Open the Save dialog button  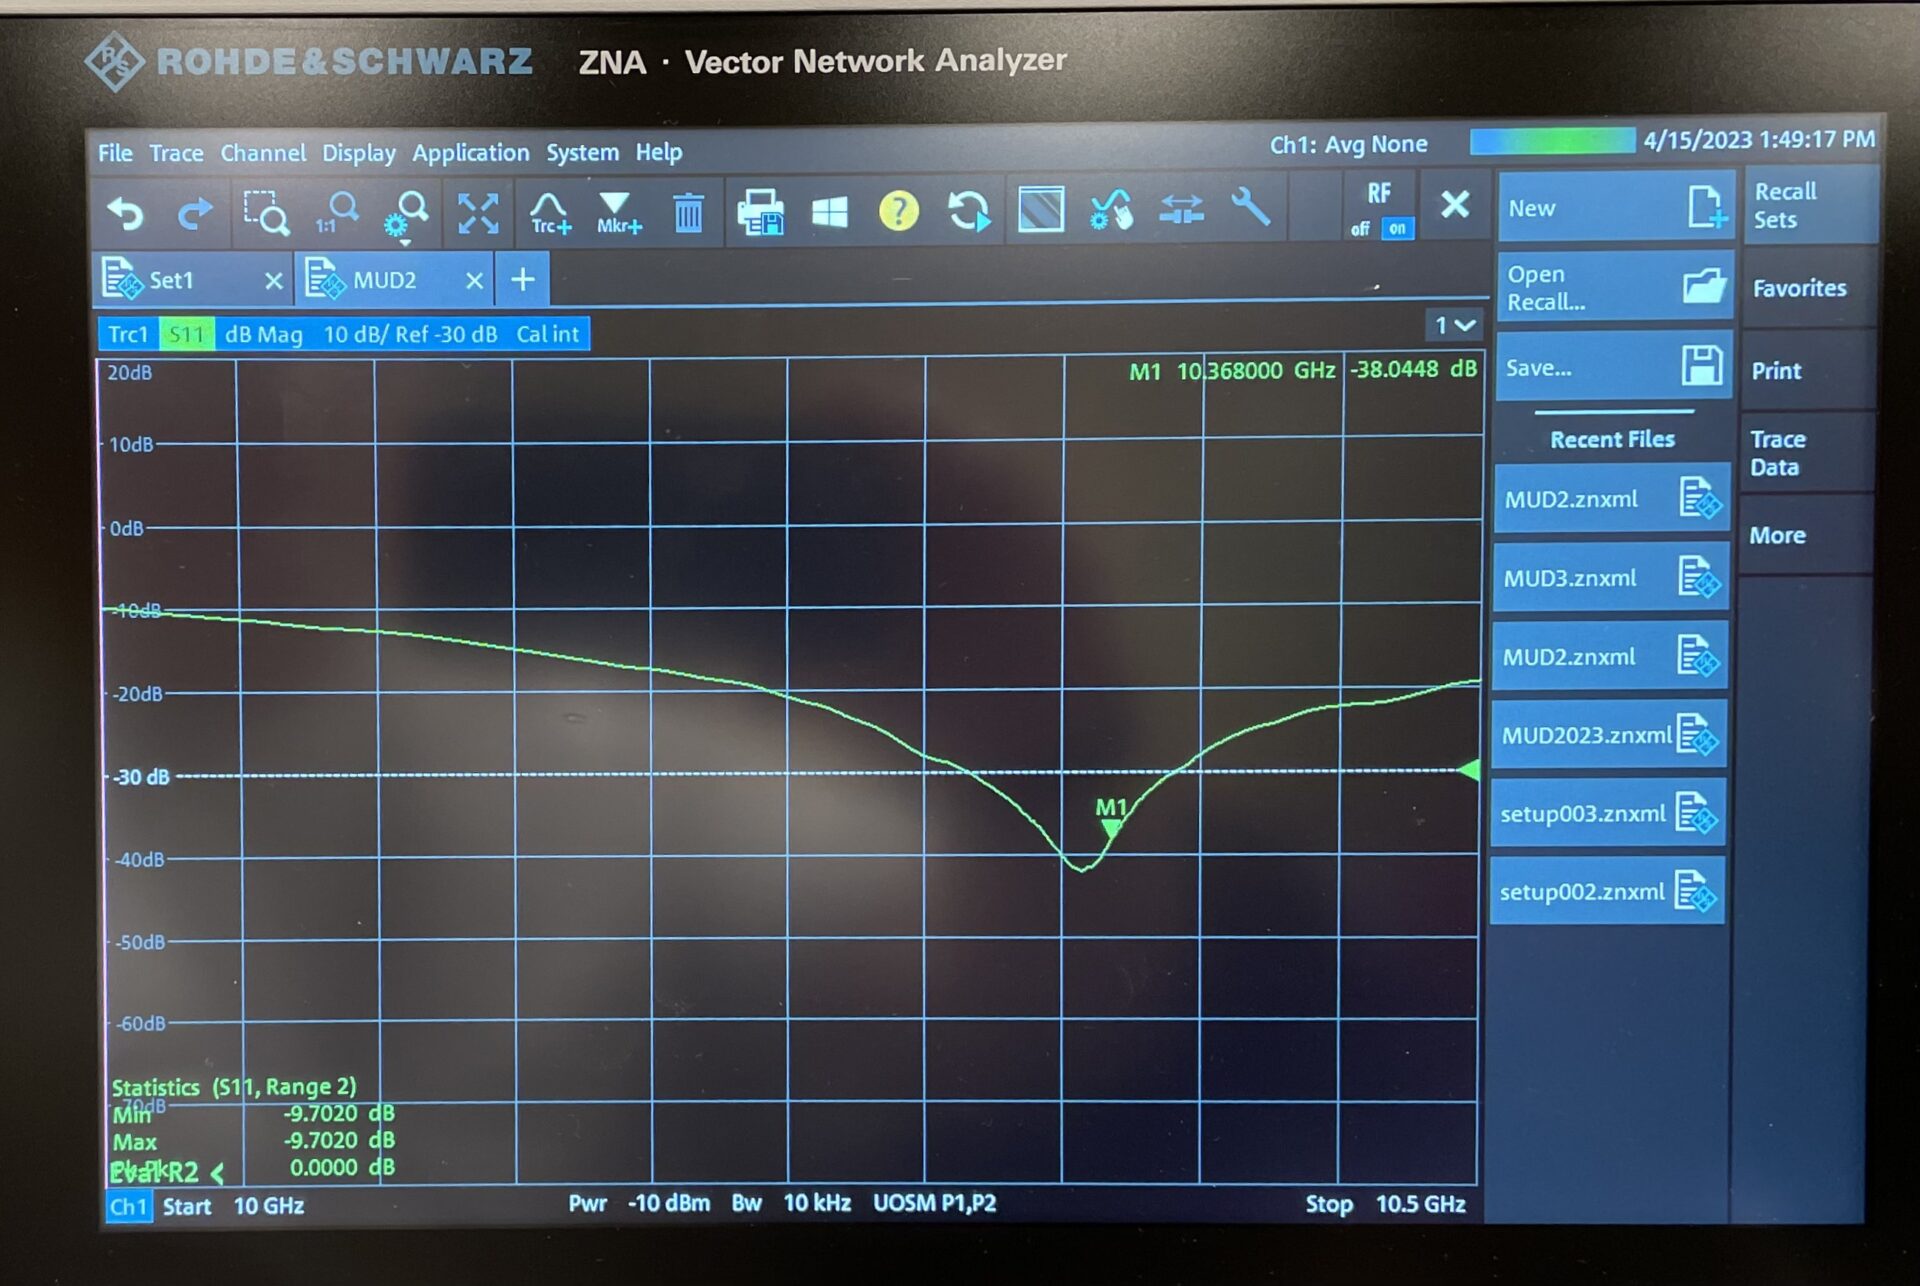(x=1610, y=367)
